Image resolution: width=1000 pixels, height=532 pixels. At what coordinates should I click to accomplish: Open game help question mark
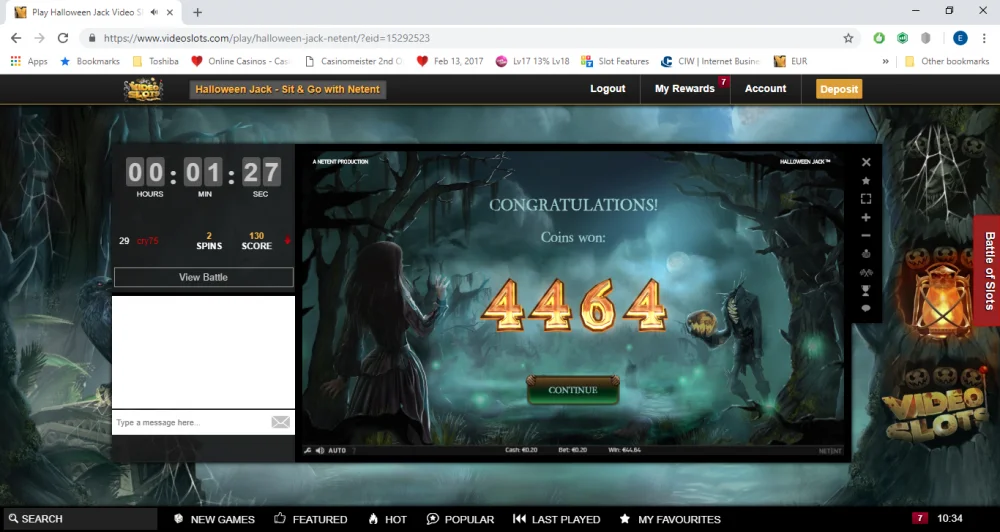(x=354, y=450)
